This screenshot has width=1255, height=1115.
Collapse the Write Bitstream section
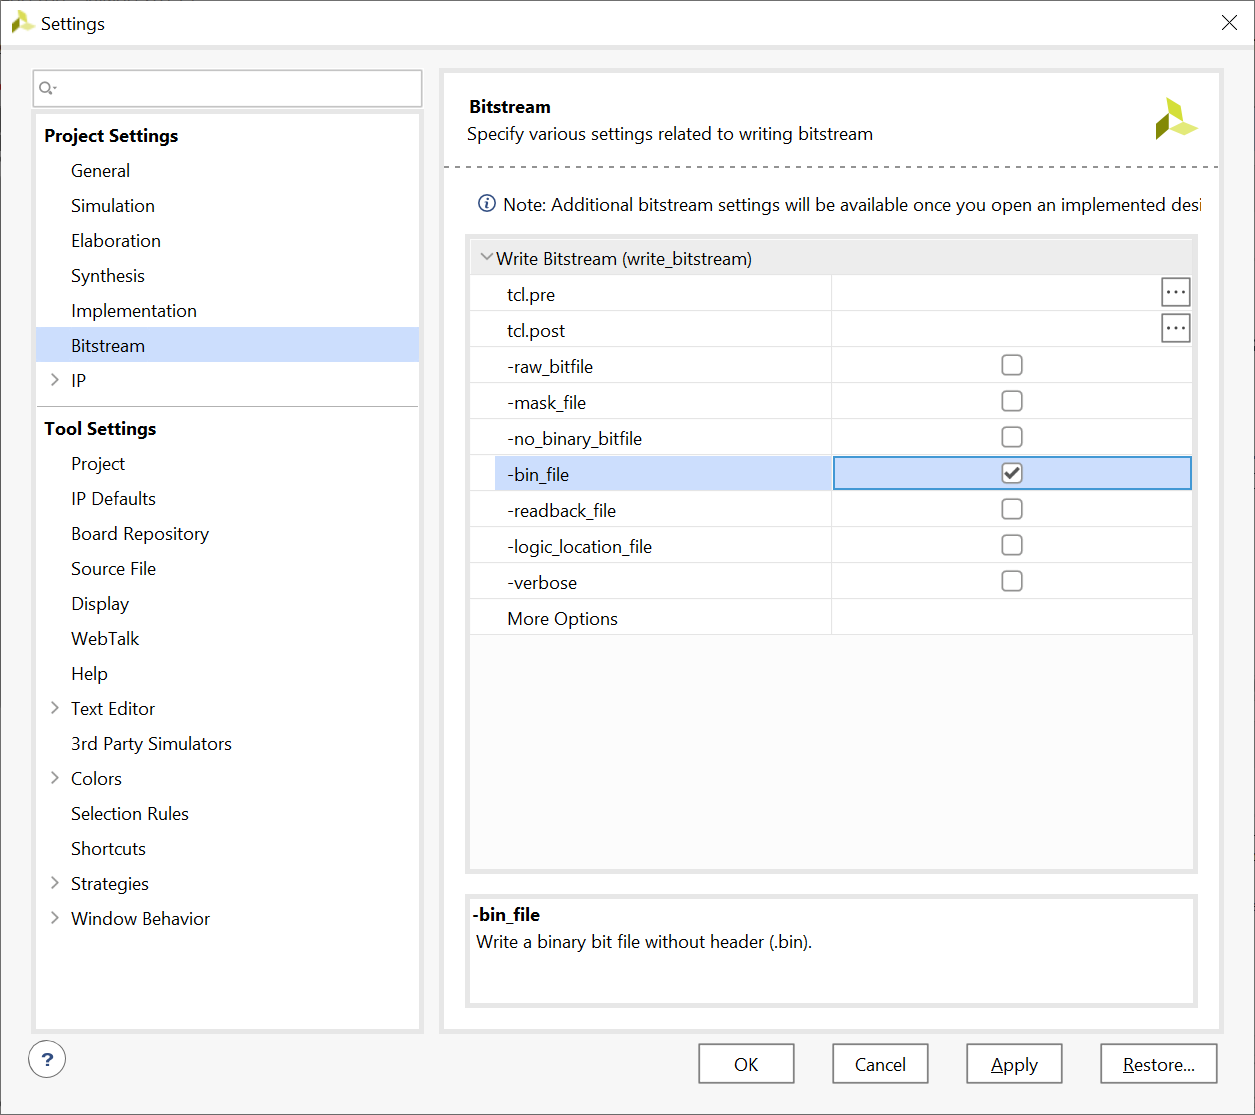(x=486, y=258)
